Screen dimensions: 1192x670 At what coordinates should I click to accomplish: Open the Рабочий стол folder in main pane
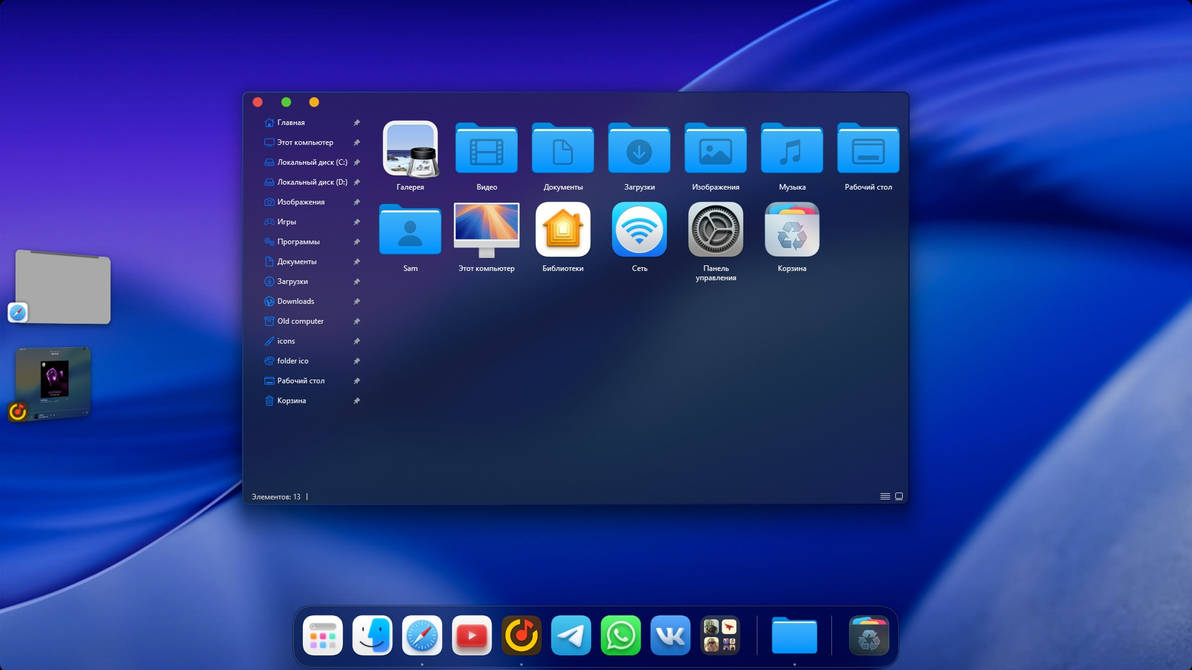(868, 148)
